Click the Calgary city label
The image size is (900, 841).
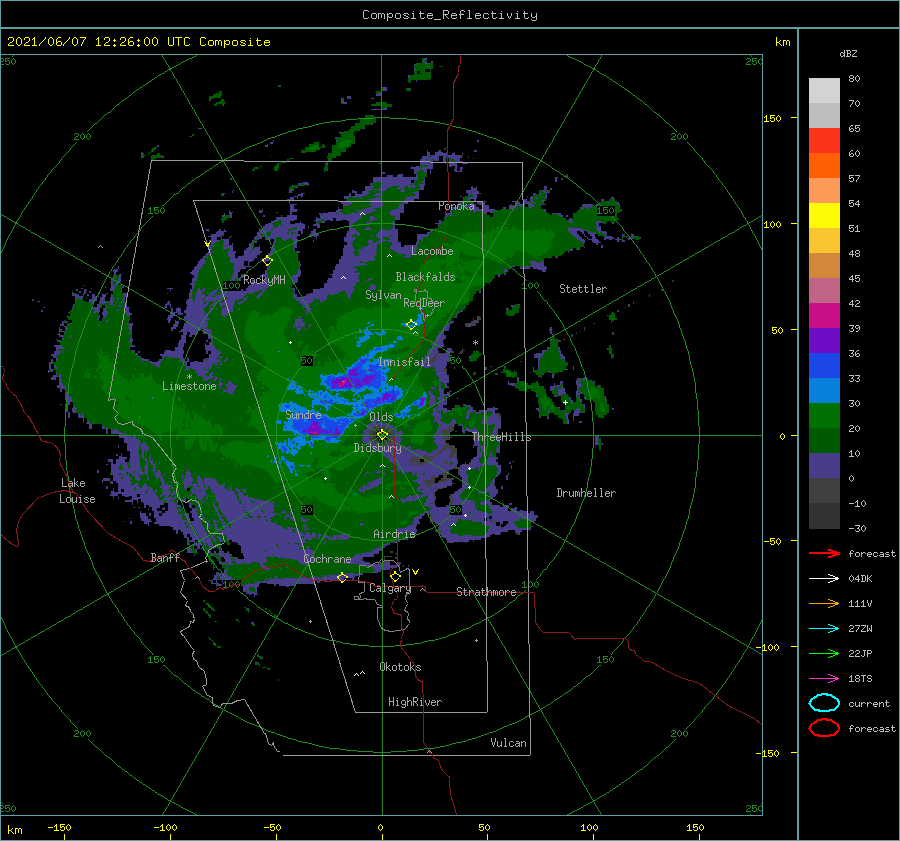coord(390,588)
